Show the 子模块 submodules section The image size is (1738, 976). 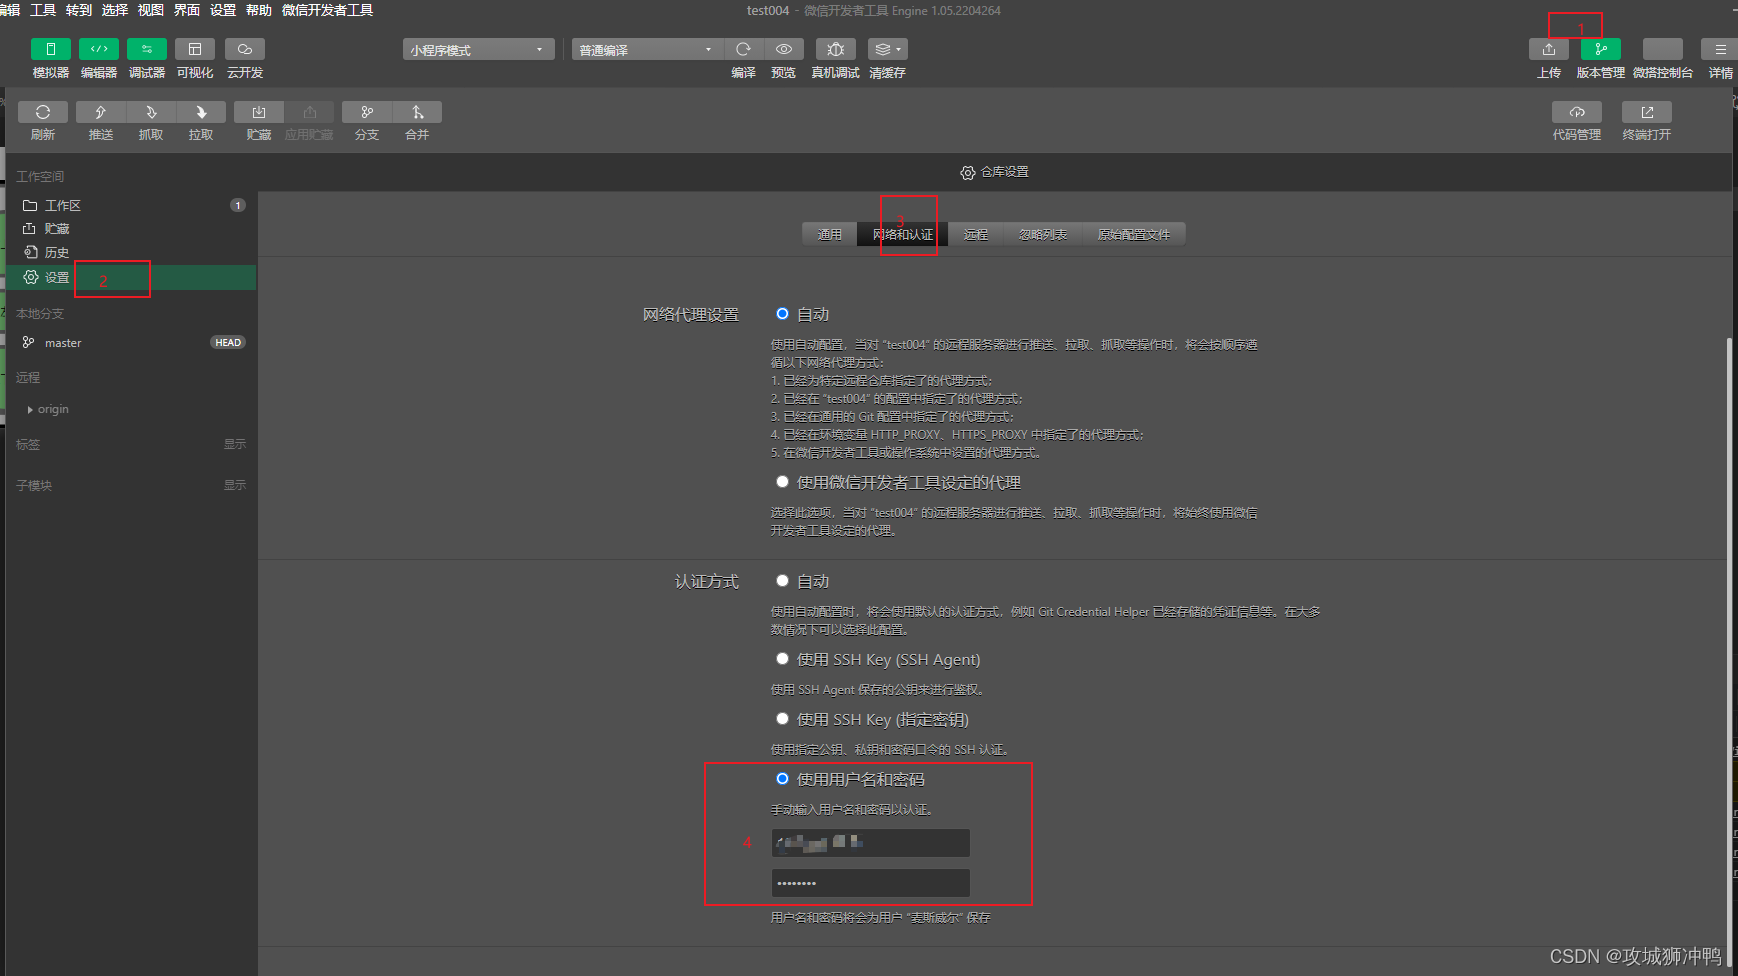pos(235,485)
